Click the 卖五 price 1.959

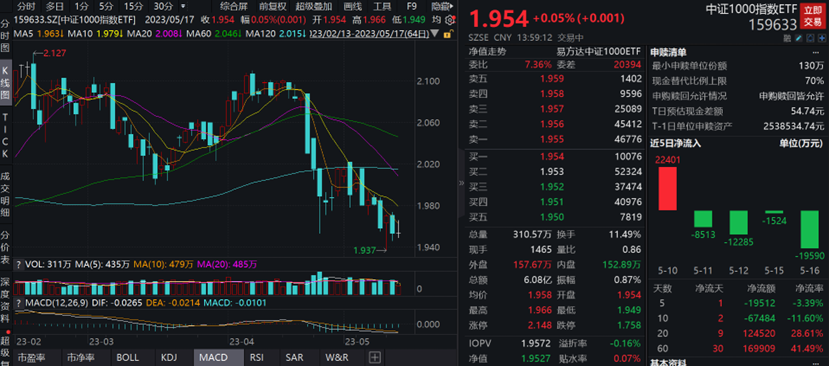[552, 79]
